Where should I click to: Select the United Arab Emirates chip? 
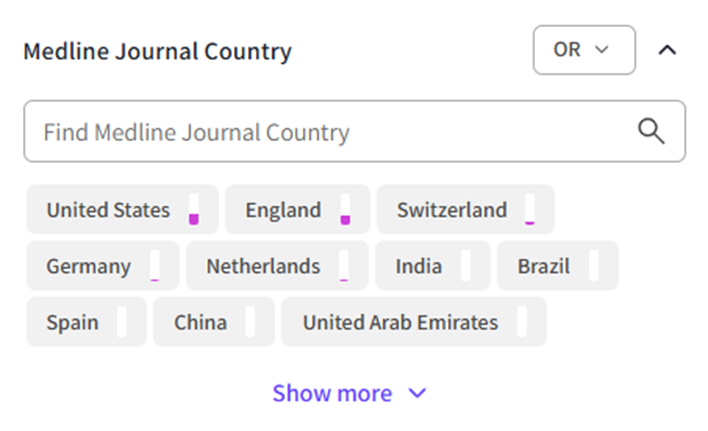(400, 322)
